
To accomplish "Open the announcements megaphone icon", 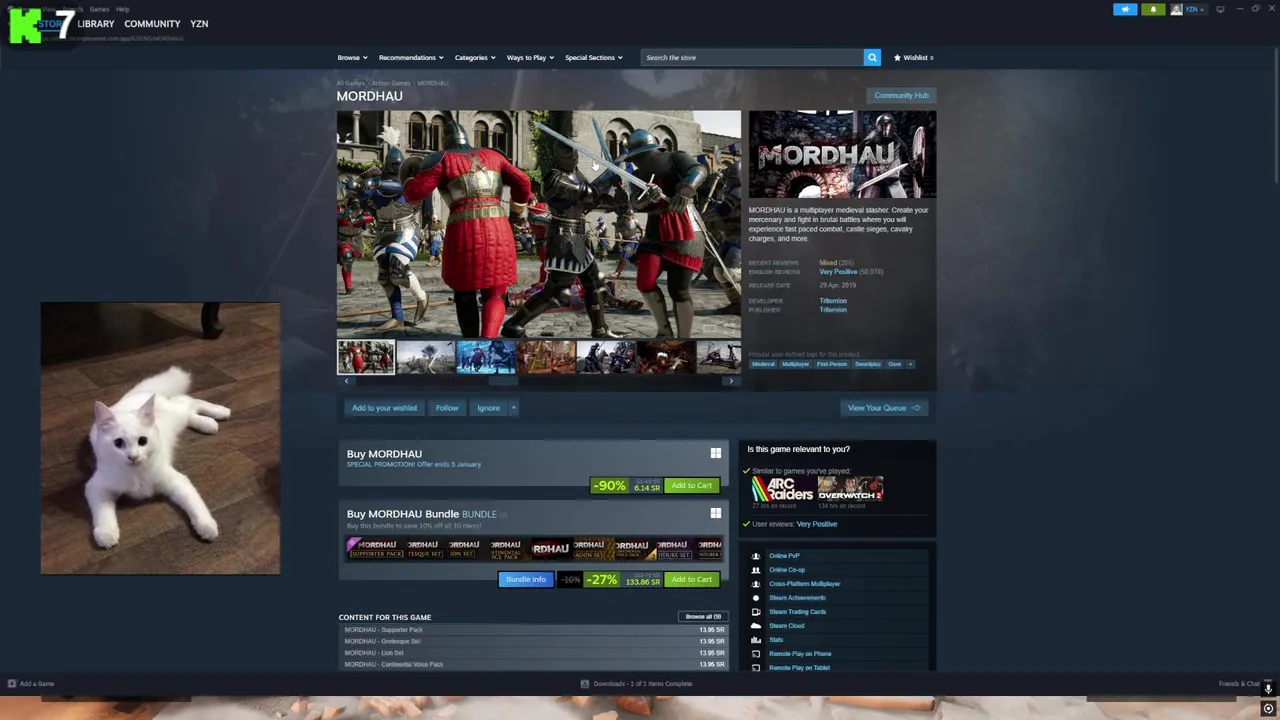I will tap(1125, 10).
